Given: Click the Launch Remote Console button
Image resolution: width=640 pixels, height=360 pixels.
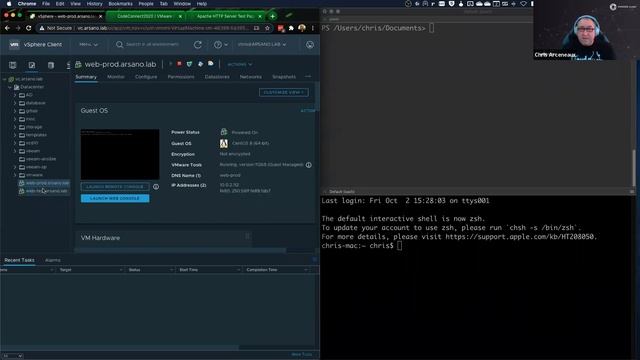Looking at the screenshot, I should tap(115, 187).
